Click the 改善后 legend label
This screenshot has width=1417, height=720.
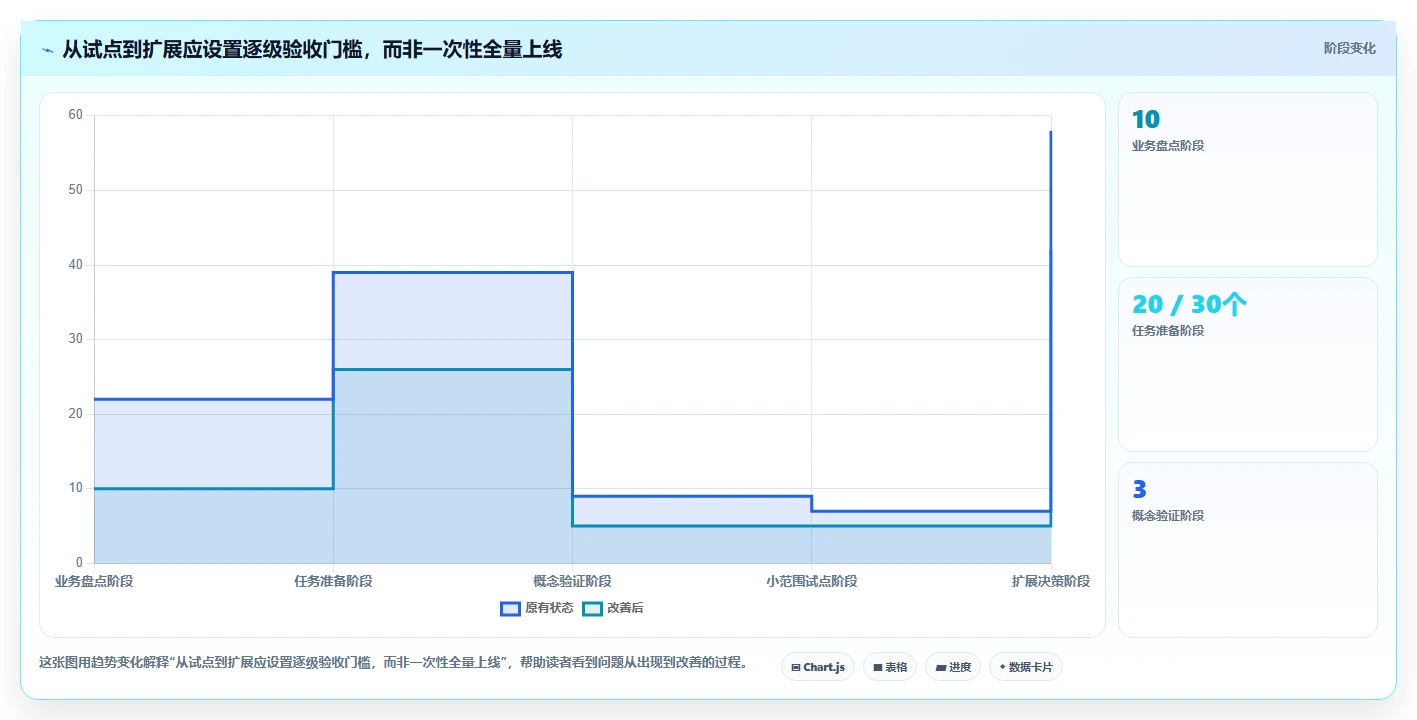coord(625,608)
